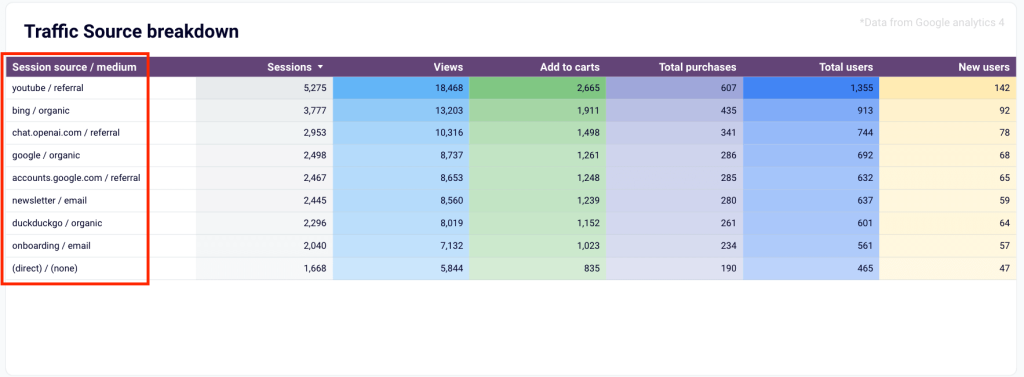
Task: Click the 2,498 sessions cell
Action: tap(264, 156)
